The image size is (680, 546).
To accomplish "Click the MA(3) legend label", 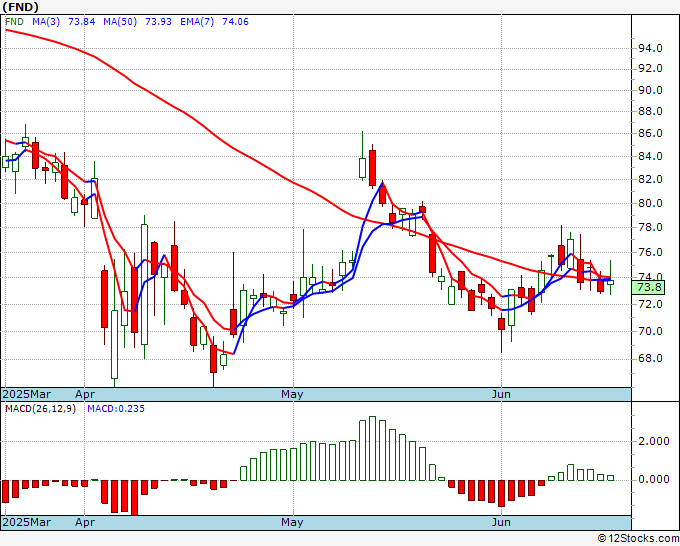I will (46, 22).
